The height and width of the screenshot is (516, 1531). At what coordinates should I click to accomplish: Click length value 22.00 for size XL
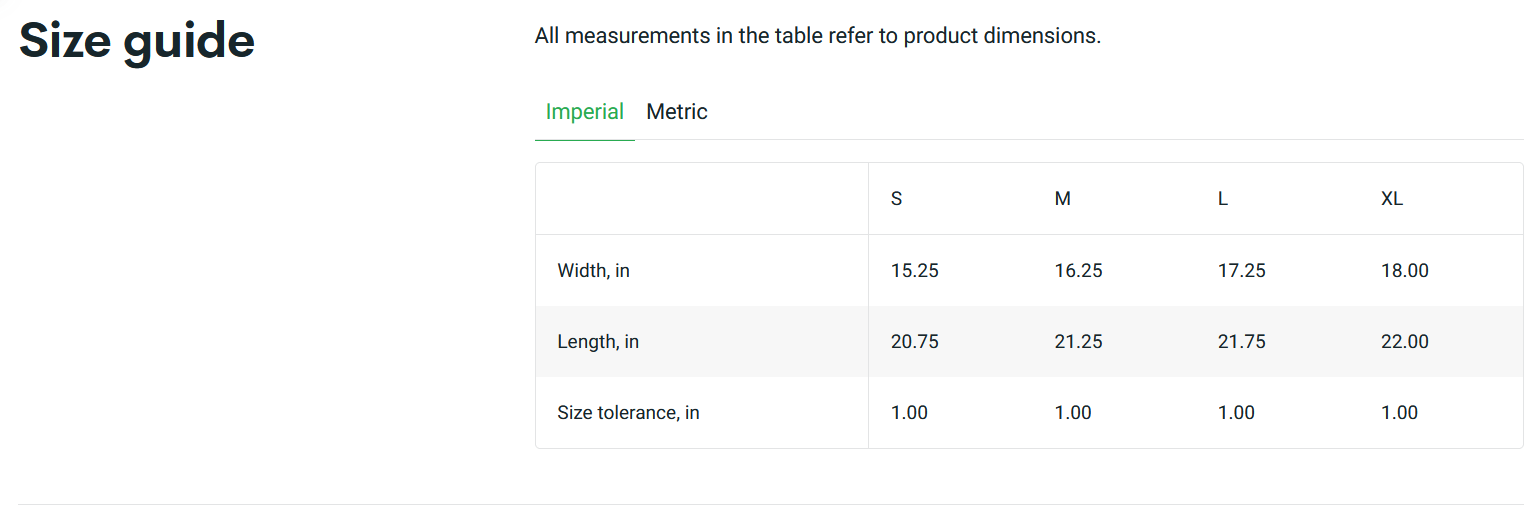click(1405, 342)
